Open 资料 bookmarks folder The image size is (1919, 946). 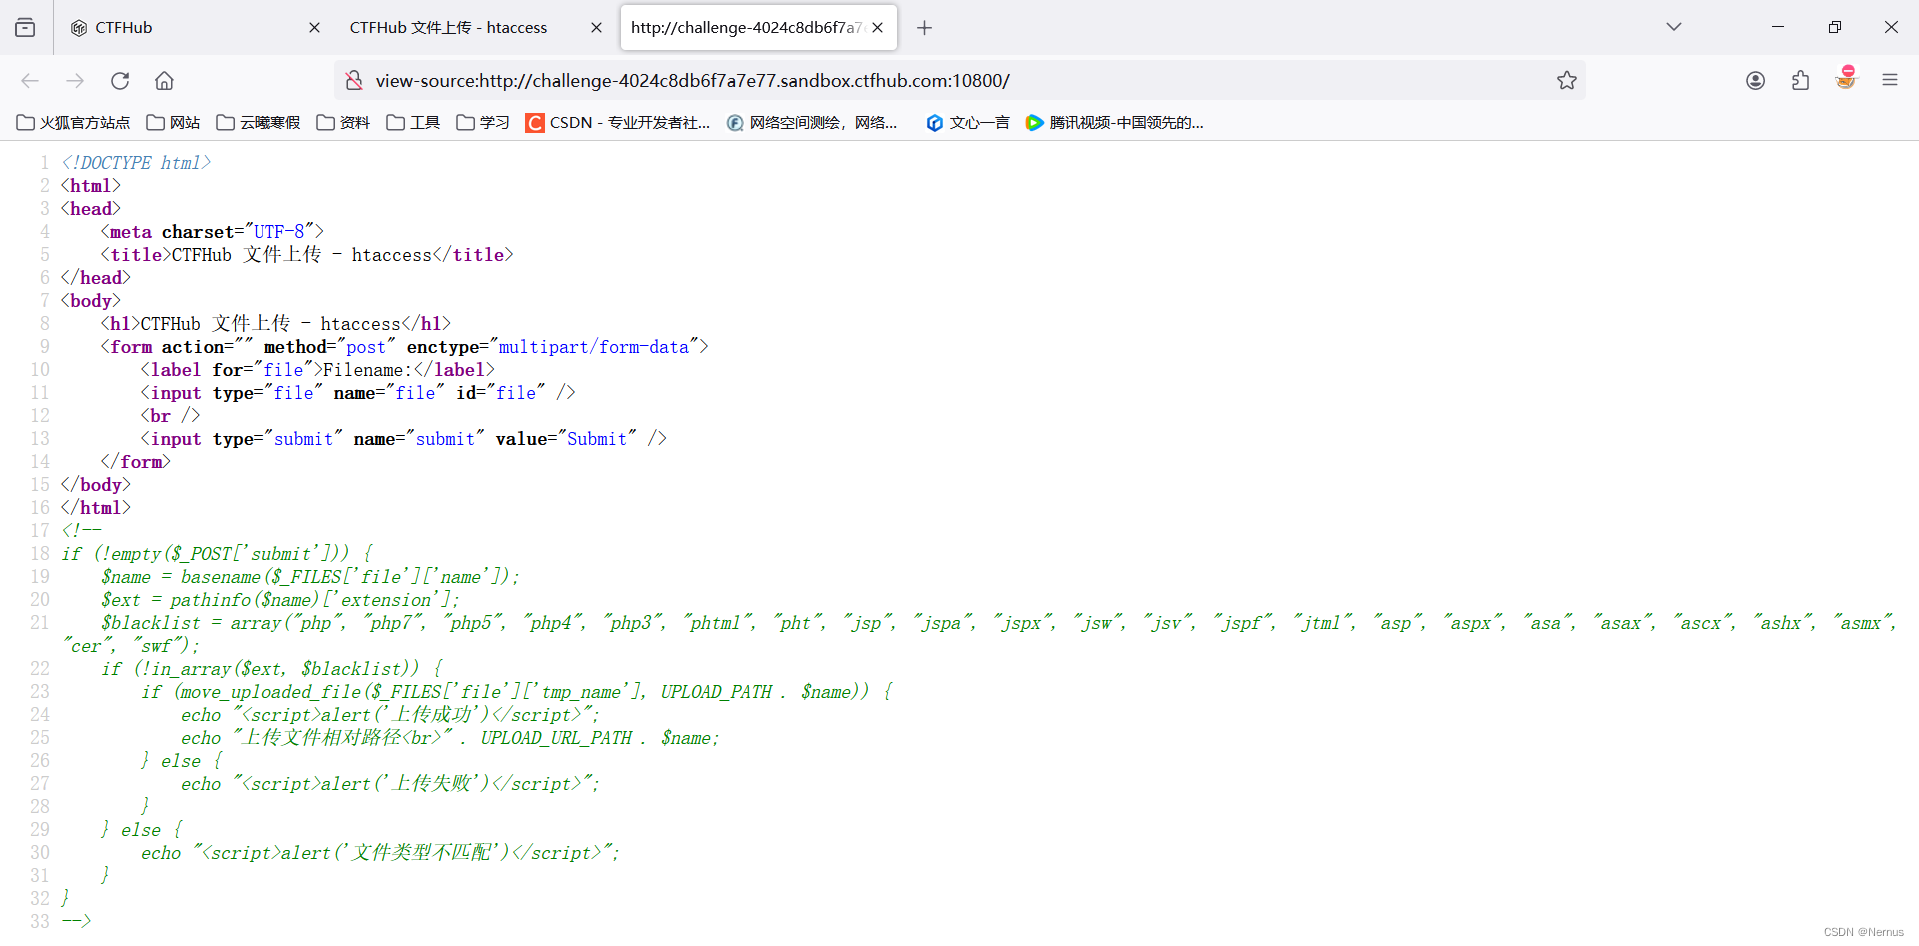point(343,122)
